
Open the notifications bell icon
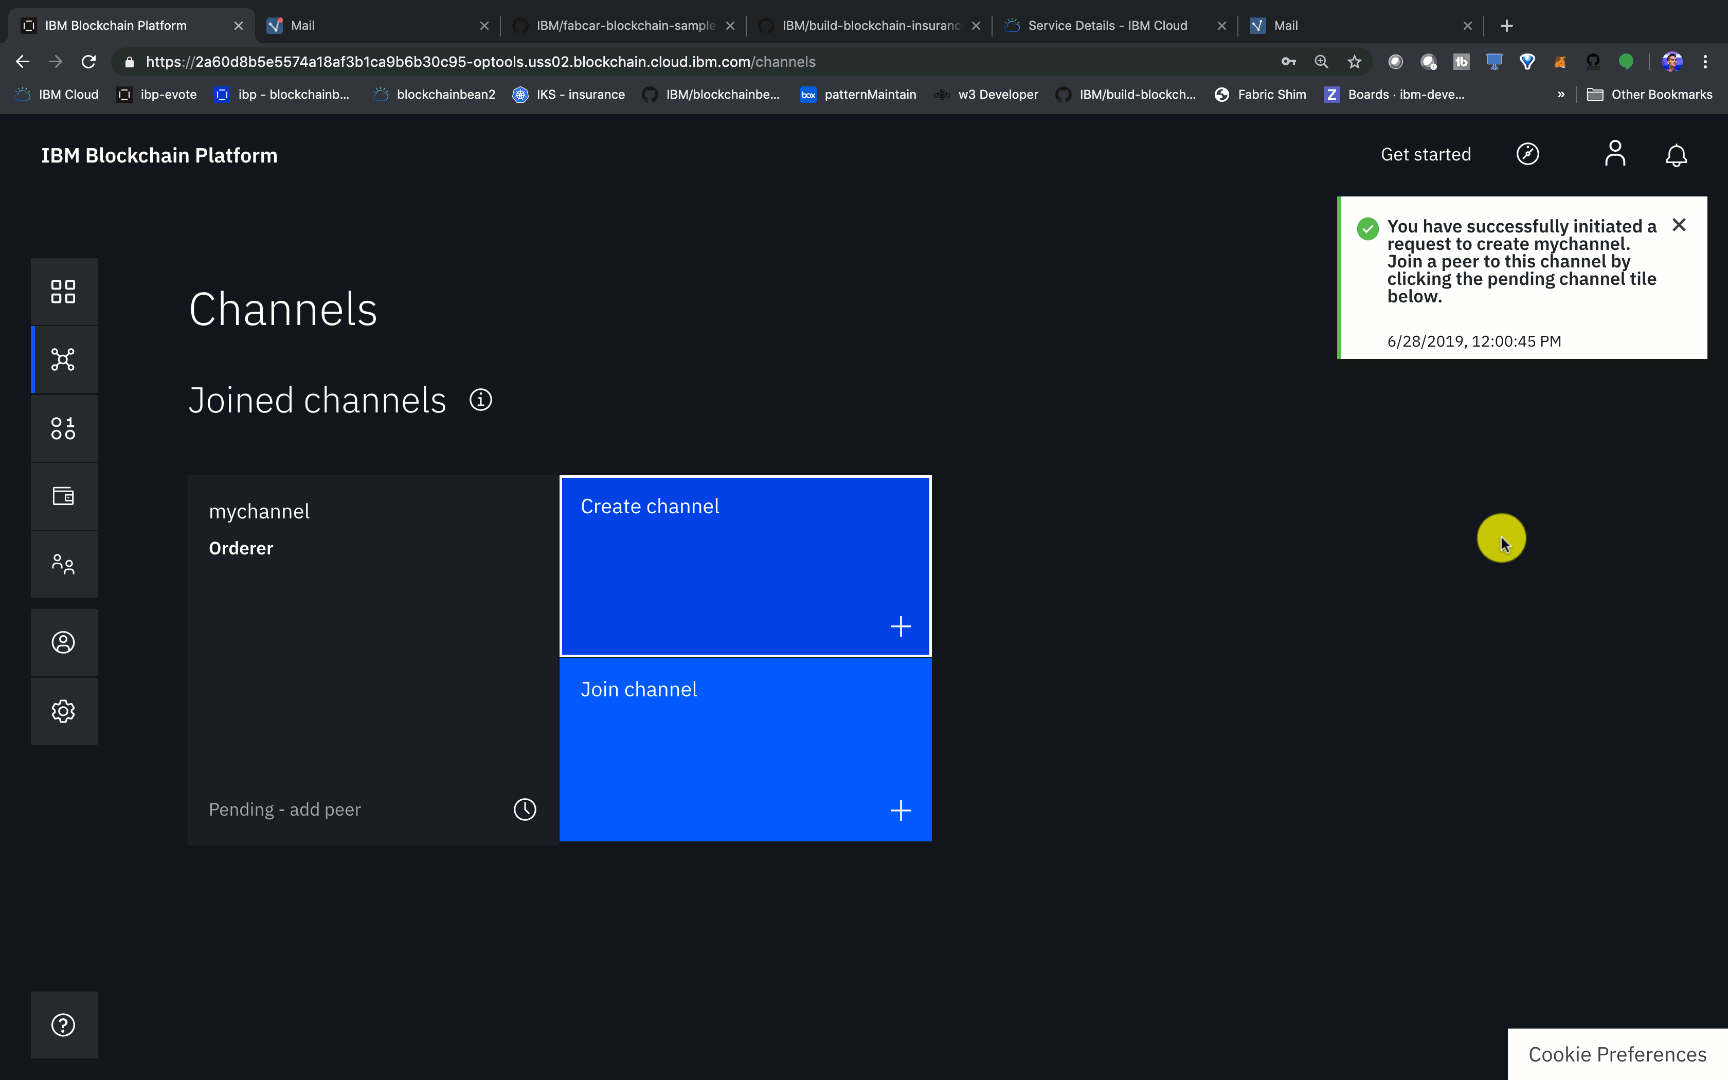pos(1676,155)
